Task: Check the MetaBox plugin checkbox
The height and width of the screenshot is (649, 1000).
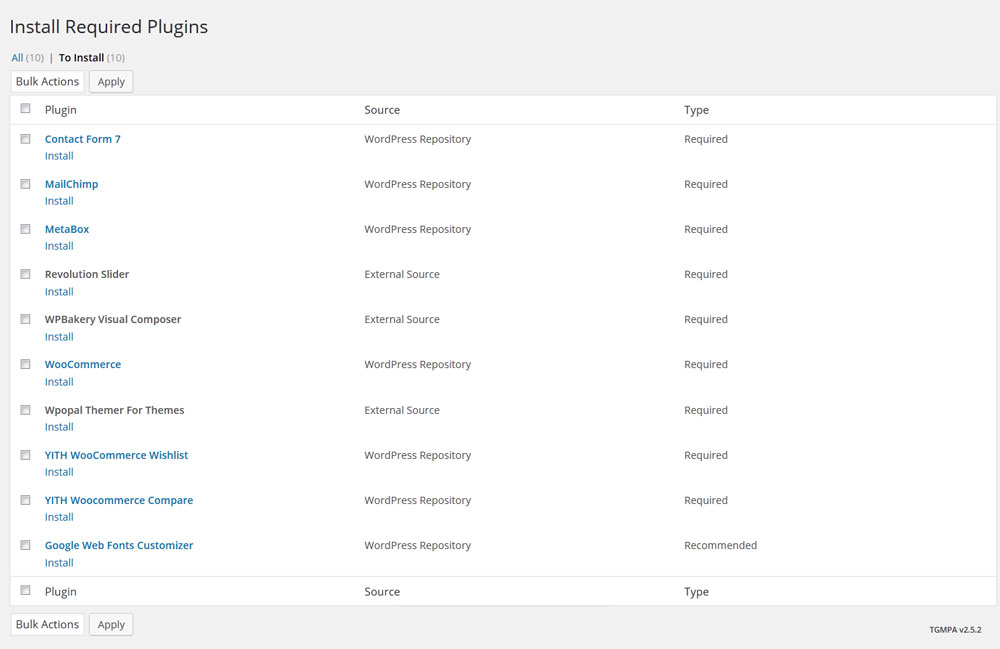Action: tap(25, 229)
